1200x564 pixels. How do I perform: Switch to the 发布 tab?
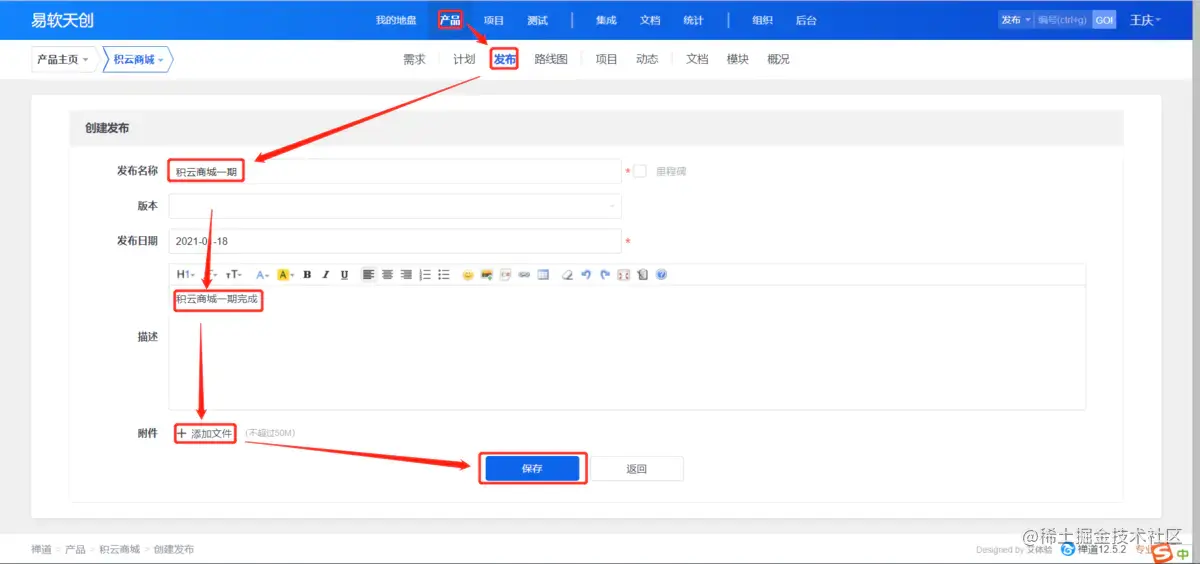[505, 59]
